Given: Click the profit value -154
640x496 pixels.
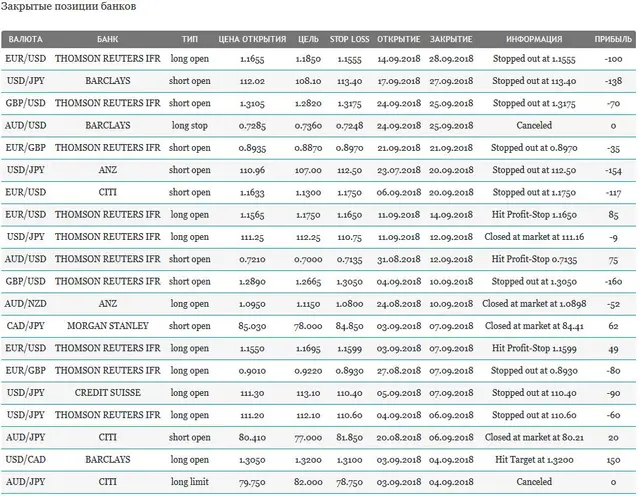Looking at the screenshot, I should (x=613, y=170).
